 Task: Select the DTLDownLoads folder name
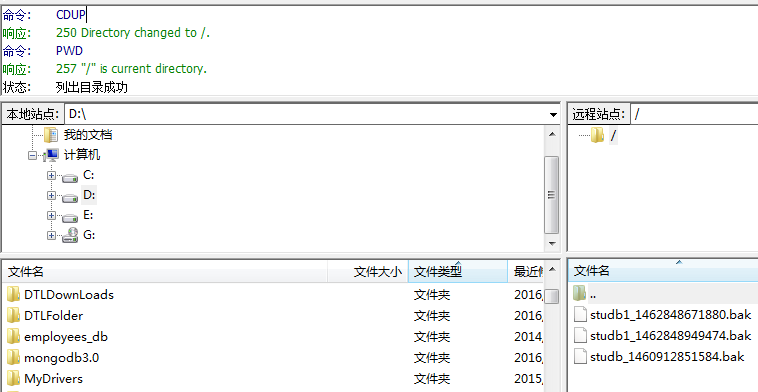point(69,295)
